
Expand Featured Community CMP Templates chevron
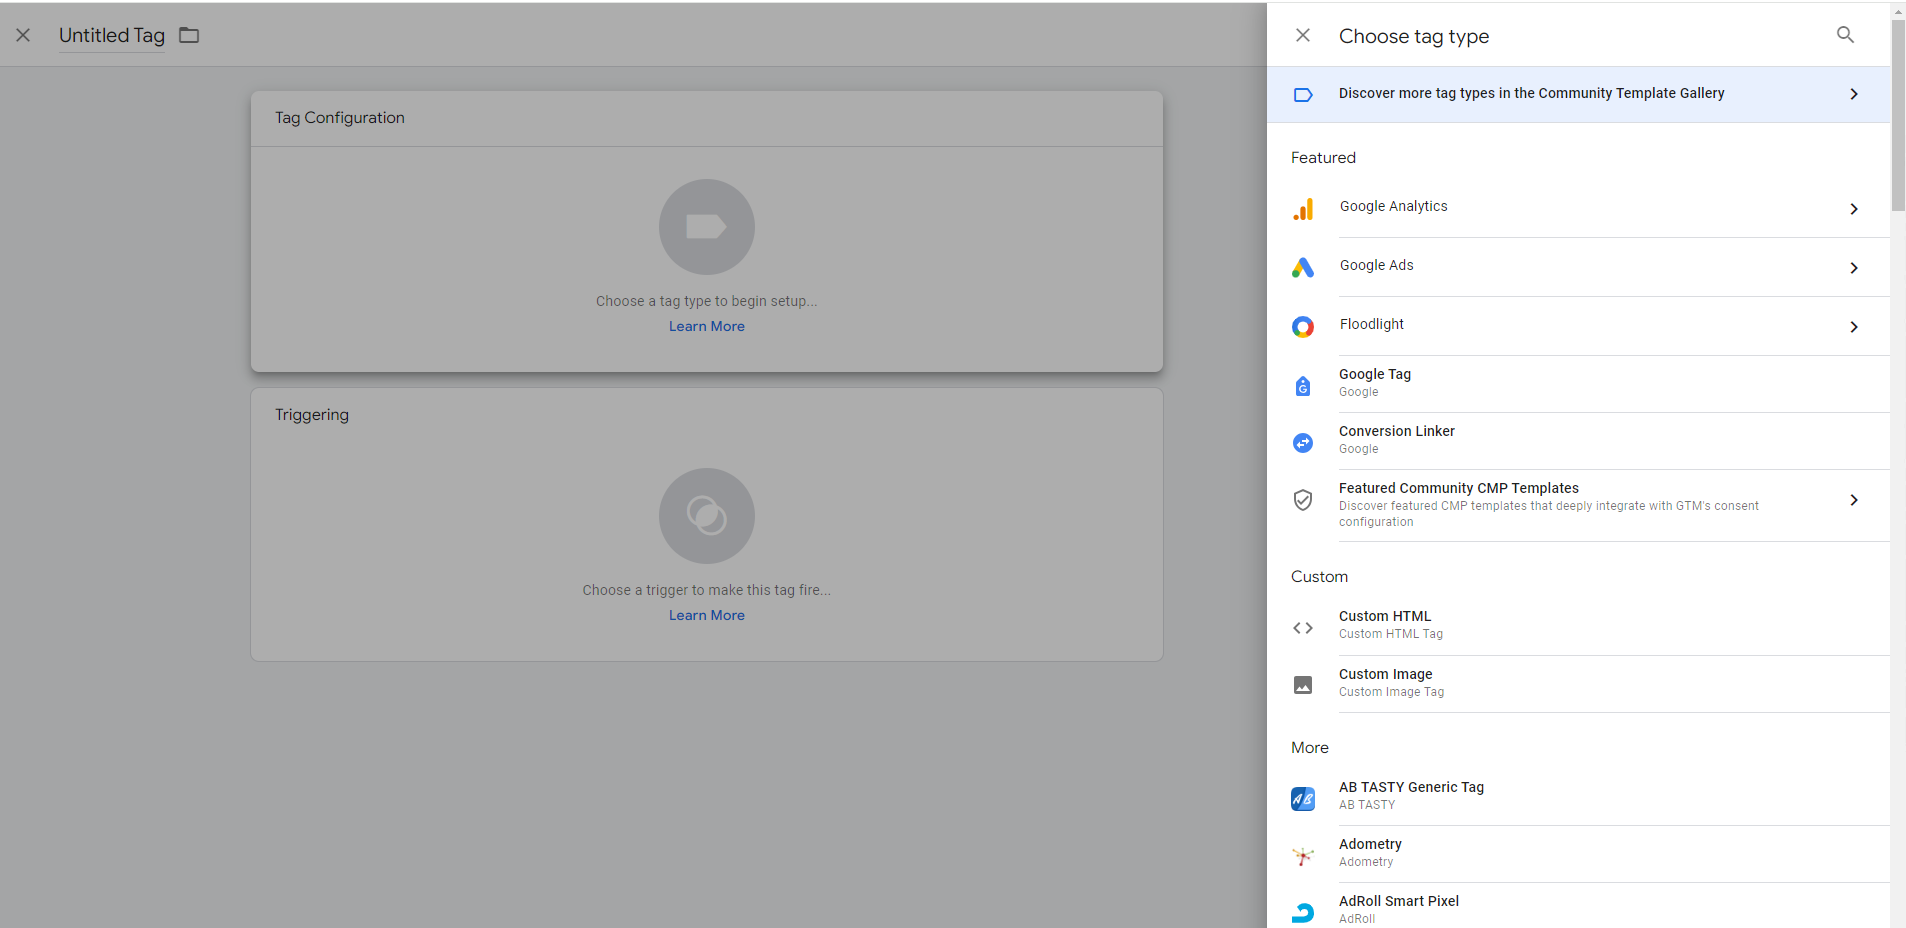[x=1854, y=500]
